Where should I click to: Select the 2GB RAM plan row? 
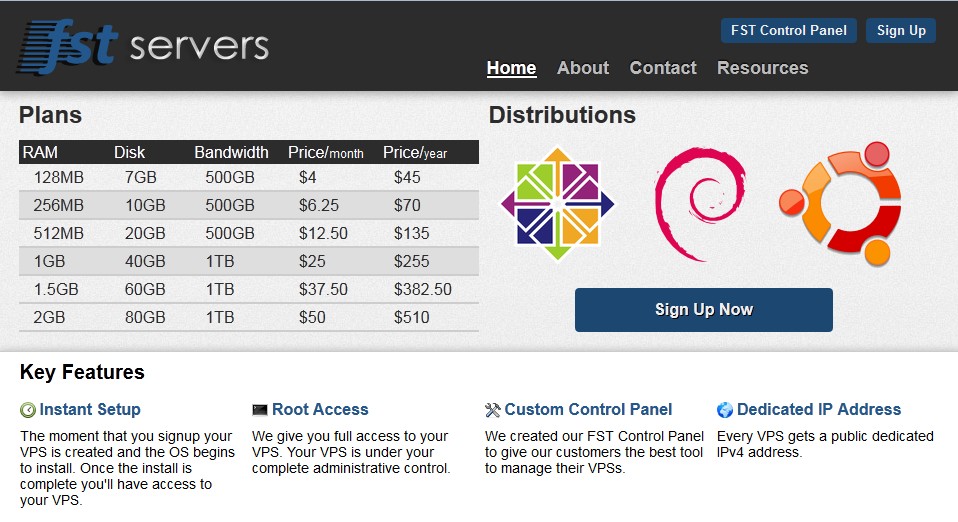(249, 317)
